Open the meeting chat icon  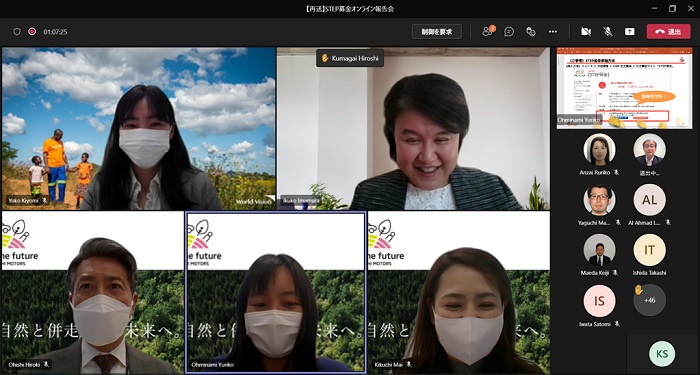509,32
